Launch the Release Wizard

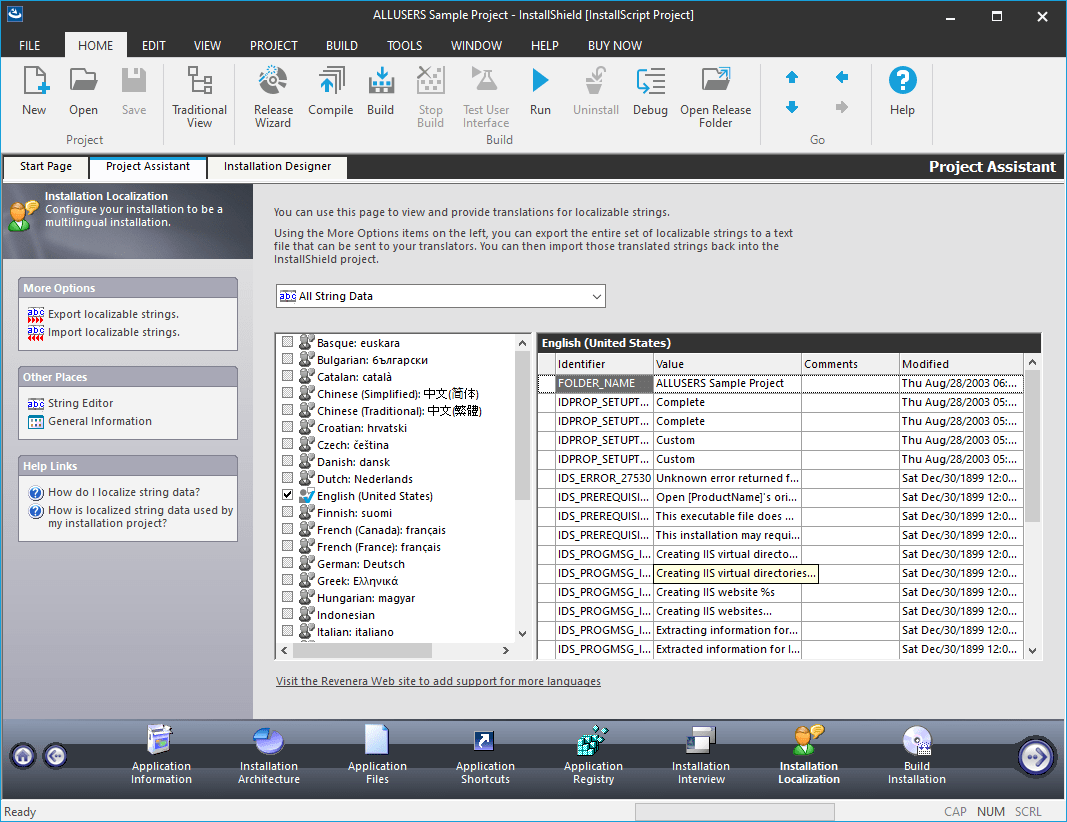[x=272, y=95]
